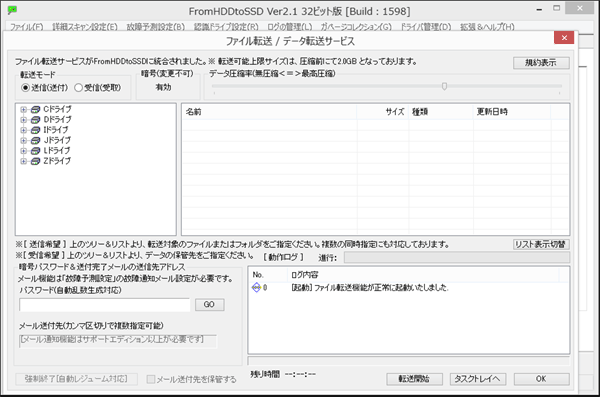Sort file list by サイズ column
Screen dimensions: 600x397
point(383,112)
